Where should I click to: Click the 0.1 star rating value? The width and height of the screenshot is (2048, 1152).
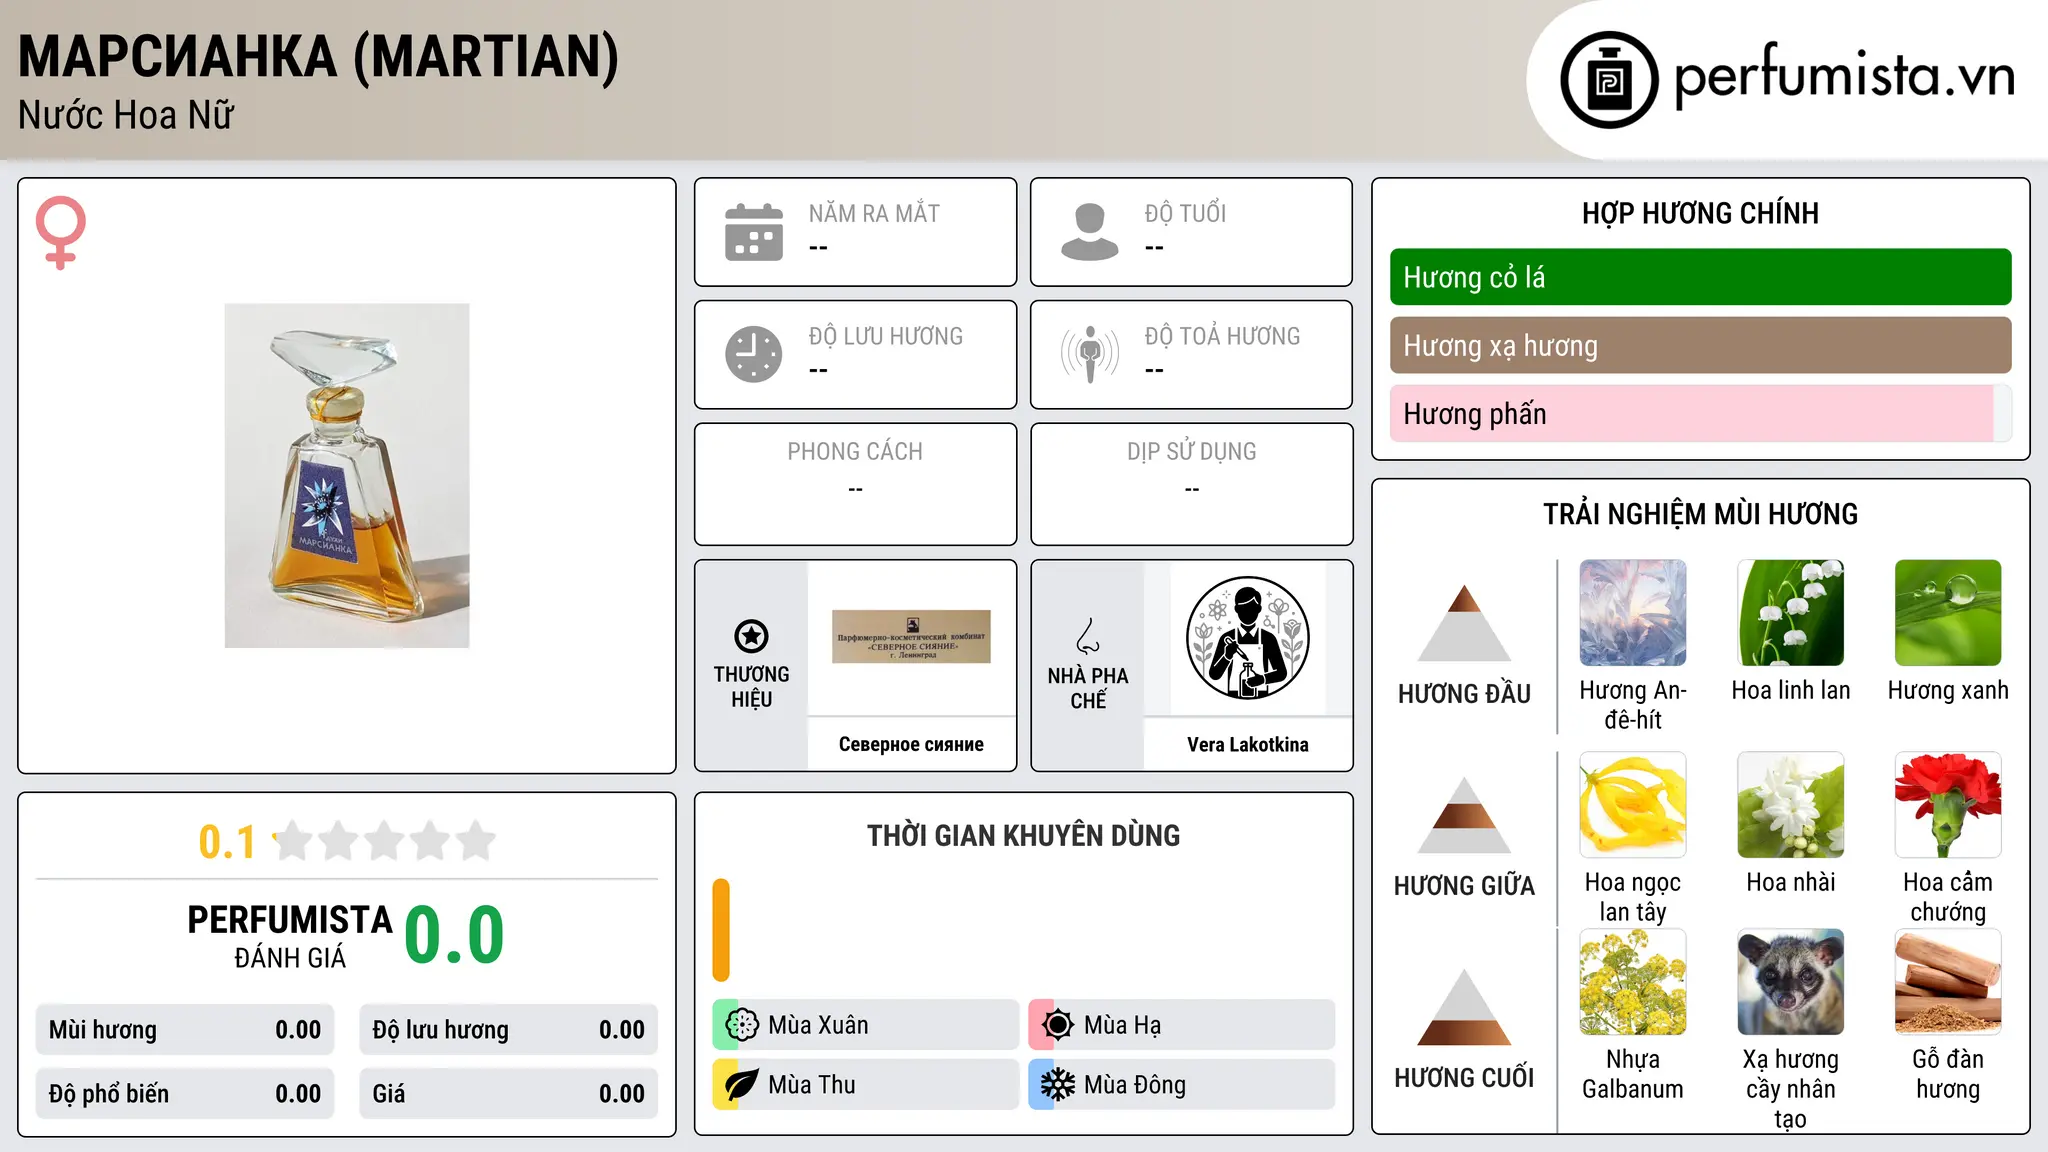227,842
